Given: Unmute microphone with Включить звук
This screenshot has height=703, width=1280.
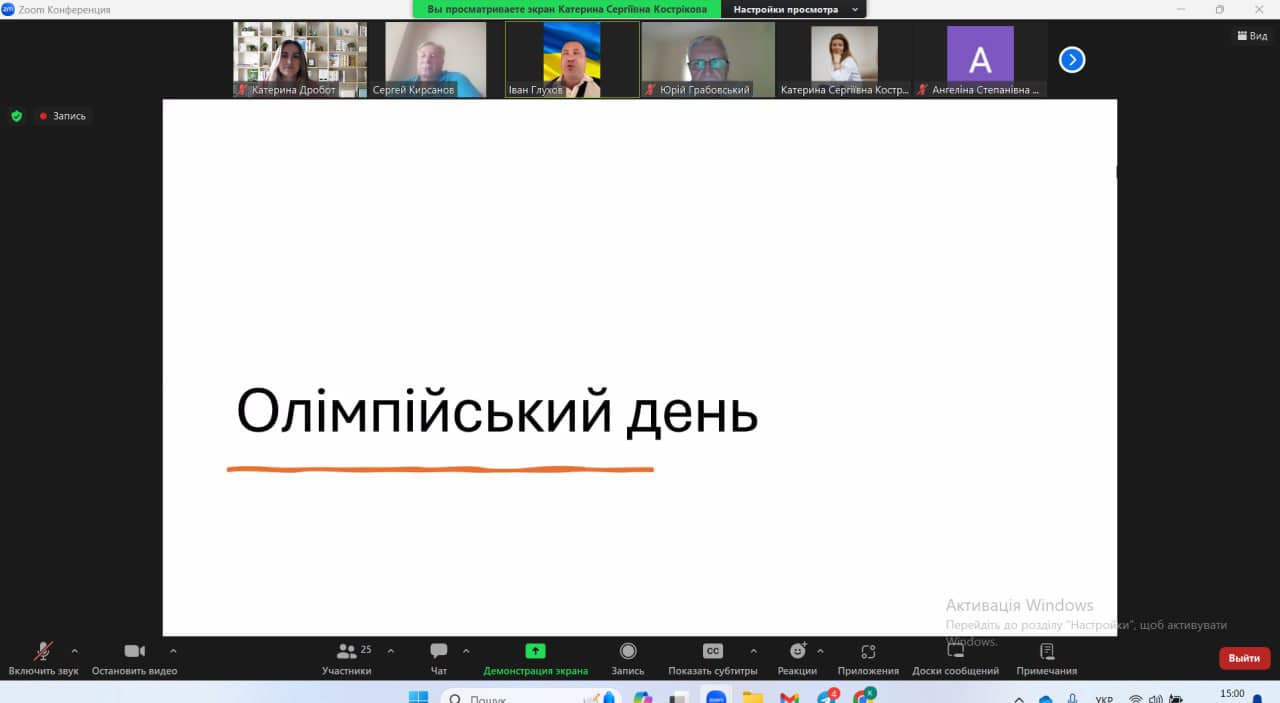Looking at the screenshot, I should click(x=43, y=651).
